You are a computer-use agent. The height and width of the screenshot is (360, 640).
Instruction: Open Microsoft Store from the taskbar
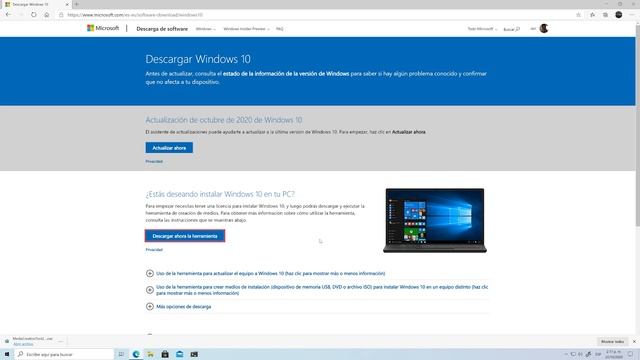click(165, 354)
